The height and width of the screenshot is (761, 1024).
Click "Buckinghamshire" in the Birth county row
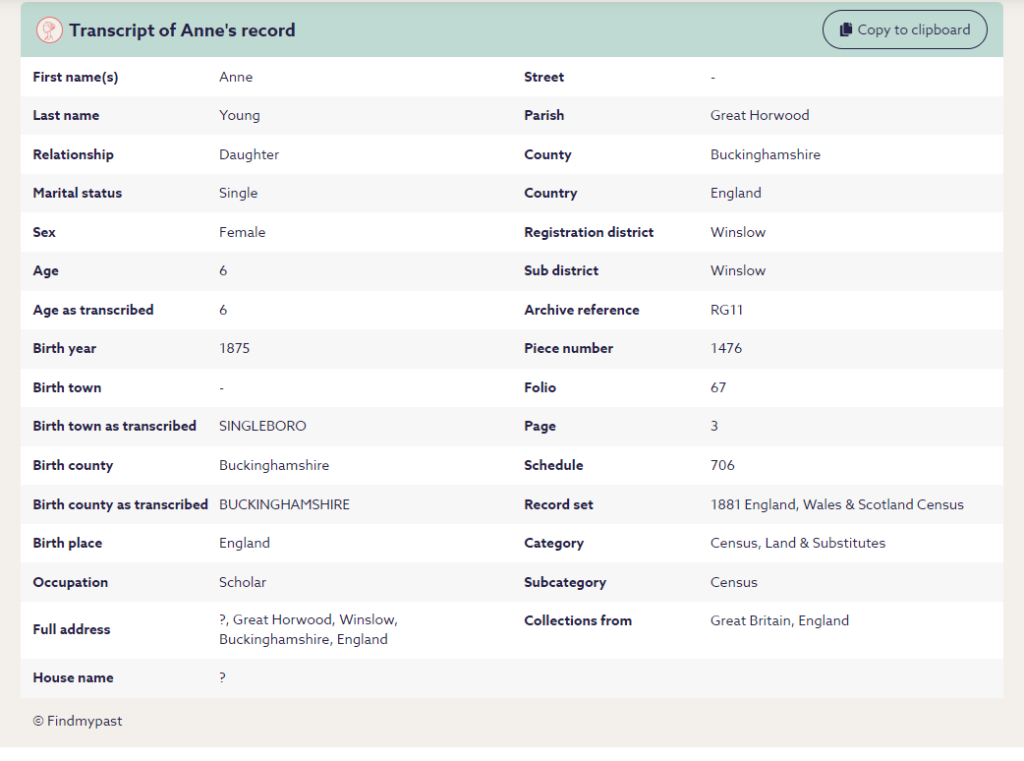(x=274, y=465)
